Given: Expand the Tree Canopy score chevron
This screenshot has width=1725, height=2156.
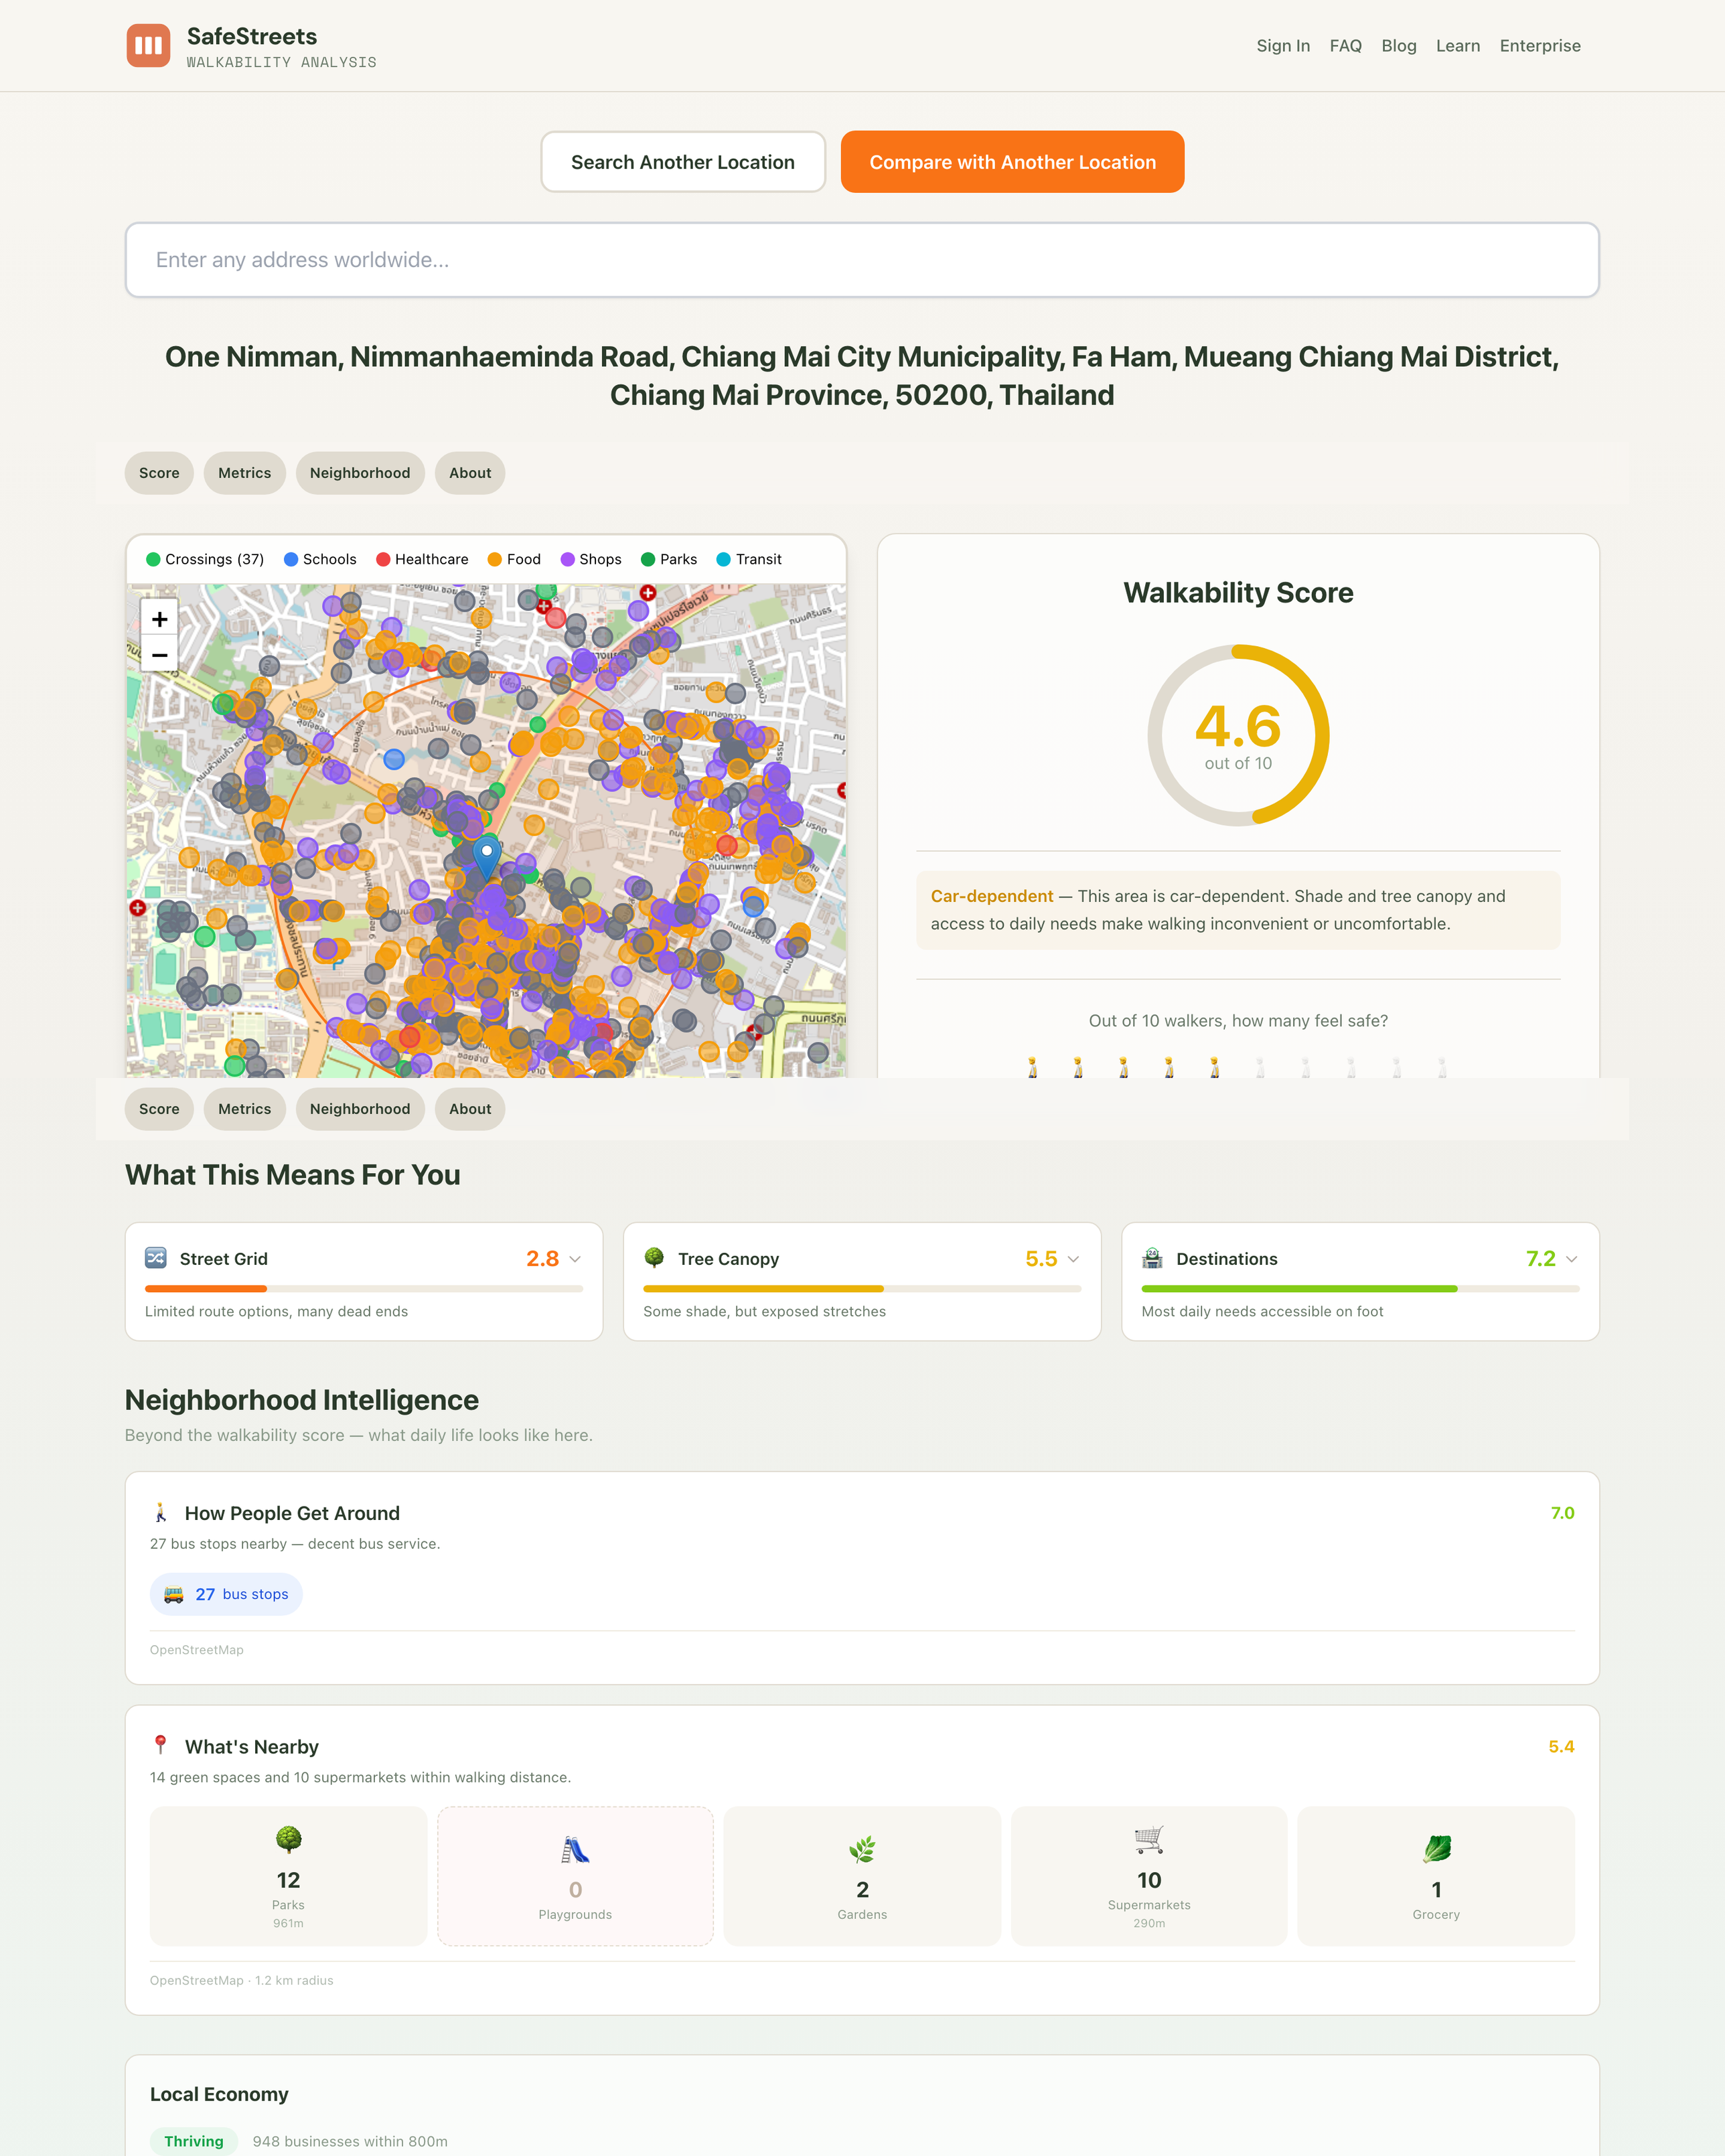Looking at the screenshot, I should pos(1073,1259).
